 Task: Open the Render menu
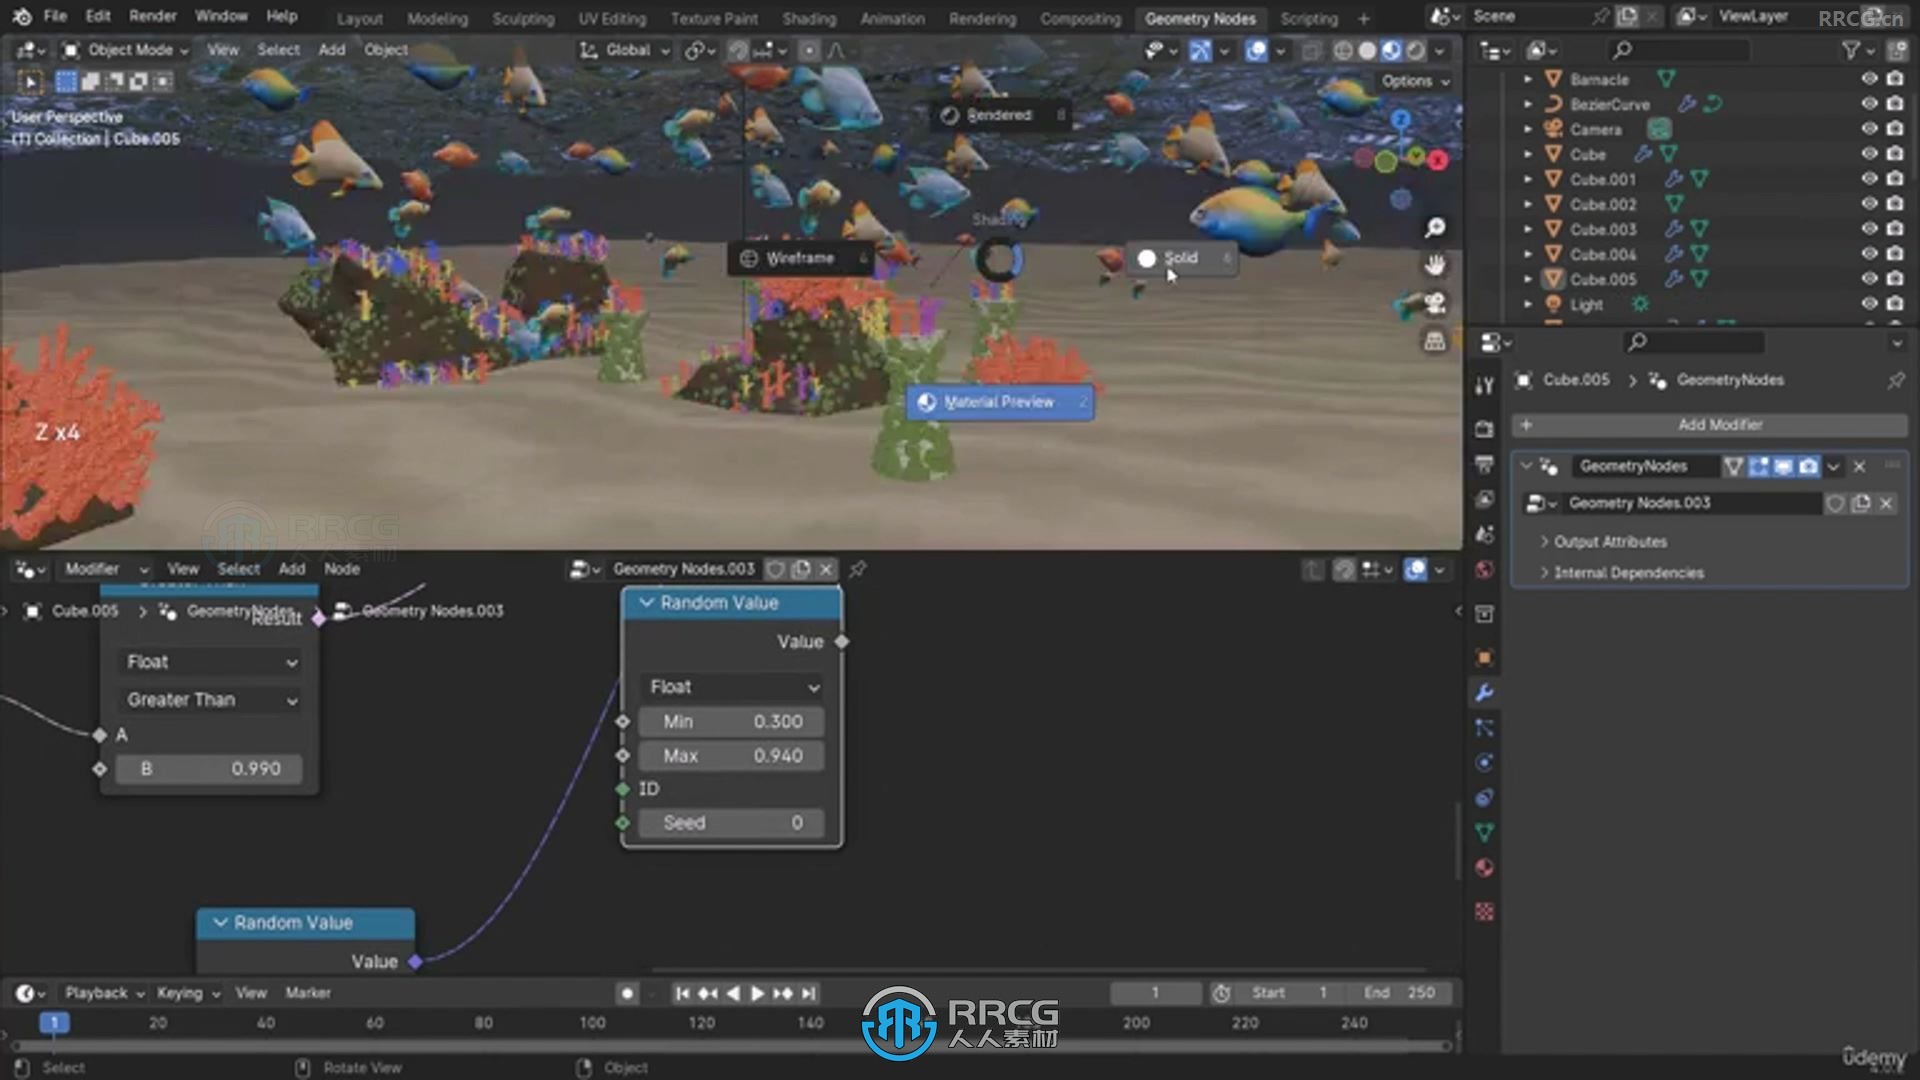[x=152, y=16]
